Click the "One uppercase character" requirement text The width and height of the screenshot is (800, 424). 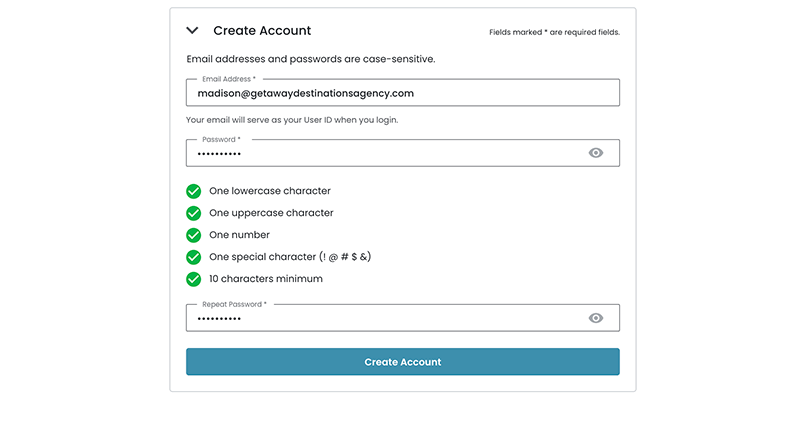click(271, 213)
